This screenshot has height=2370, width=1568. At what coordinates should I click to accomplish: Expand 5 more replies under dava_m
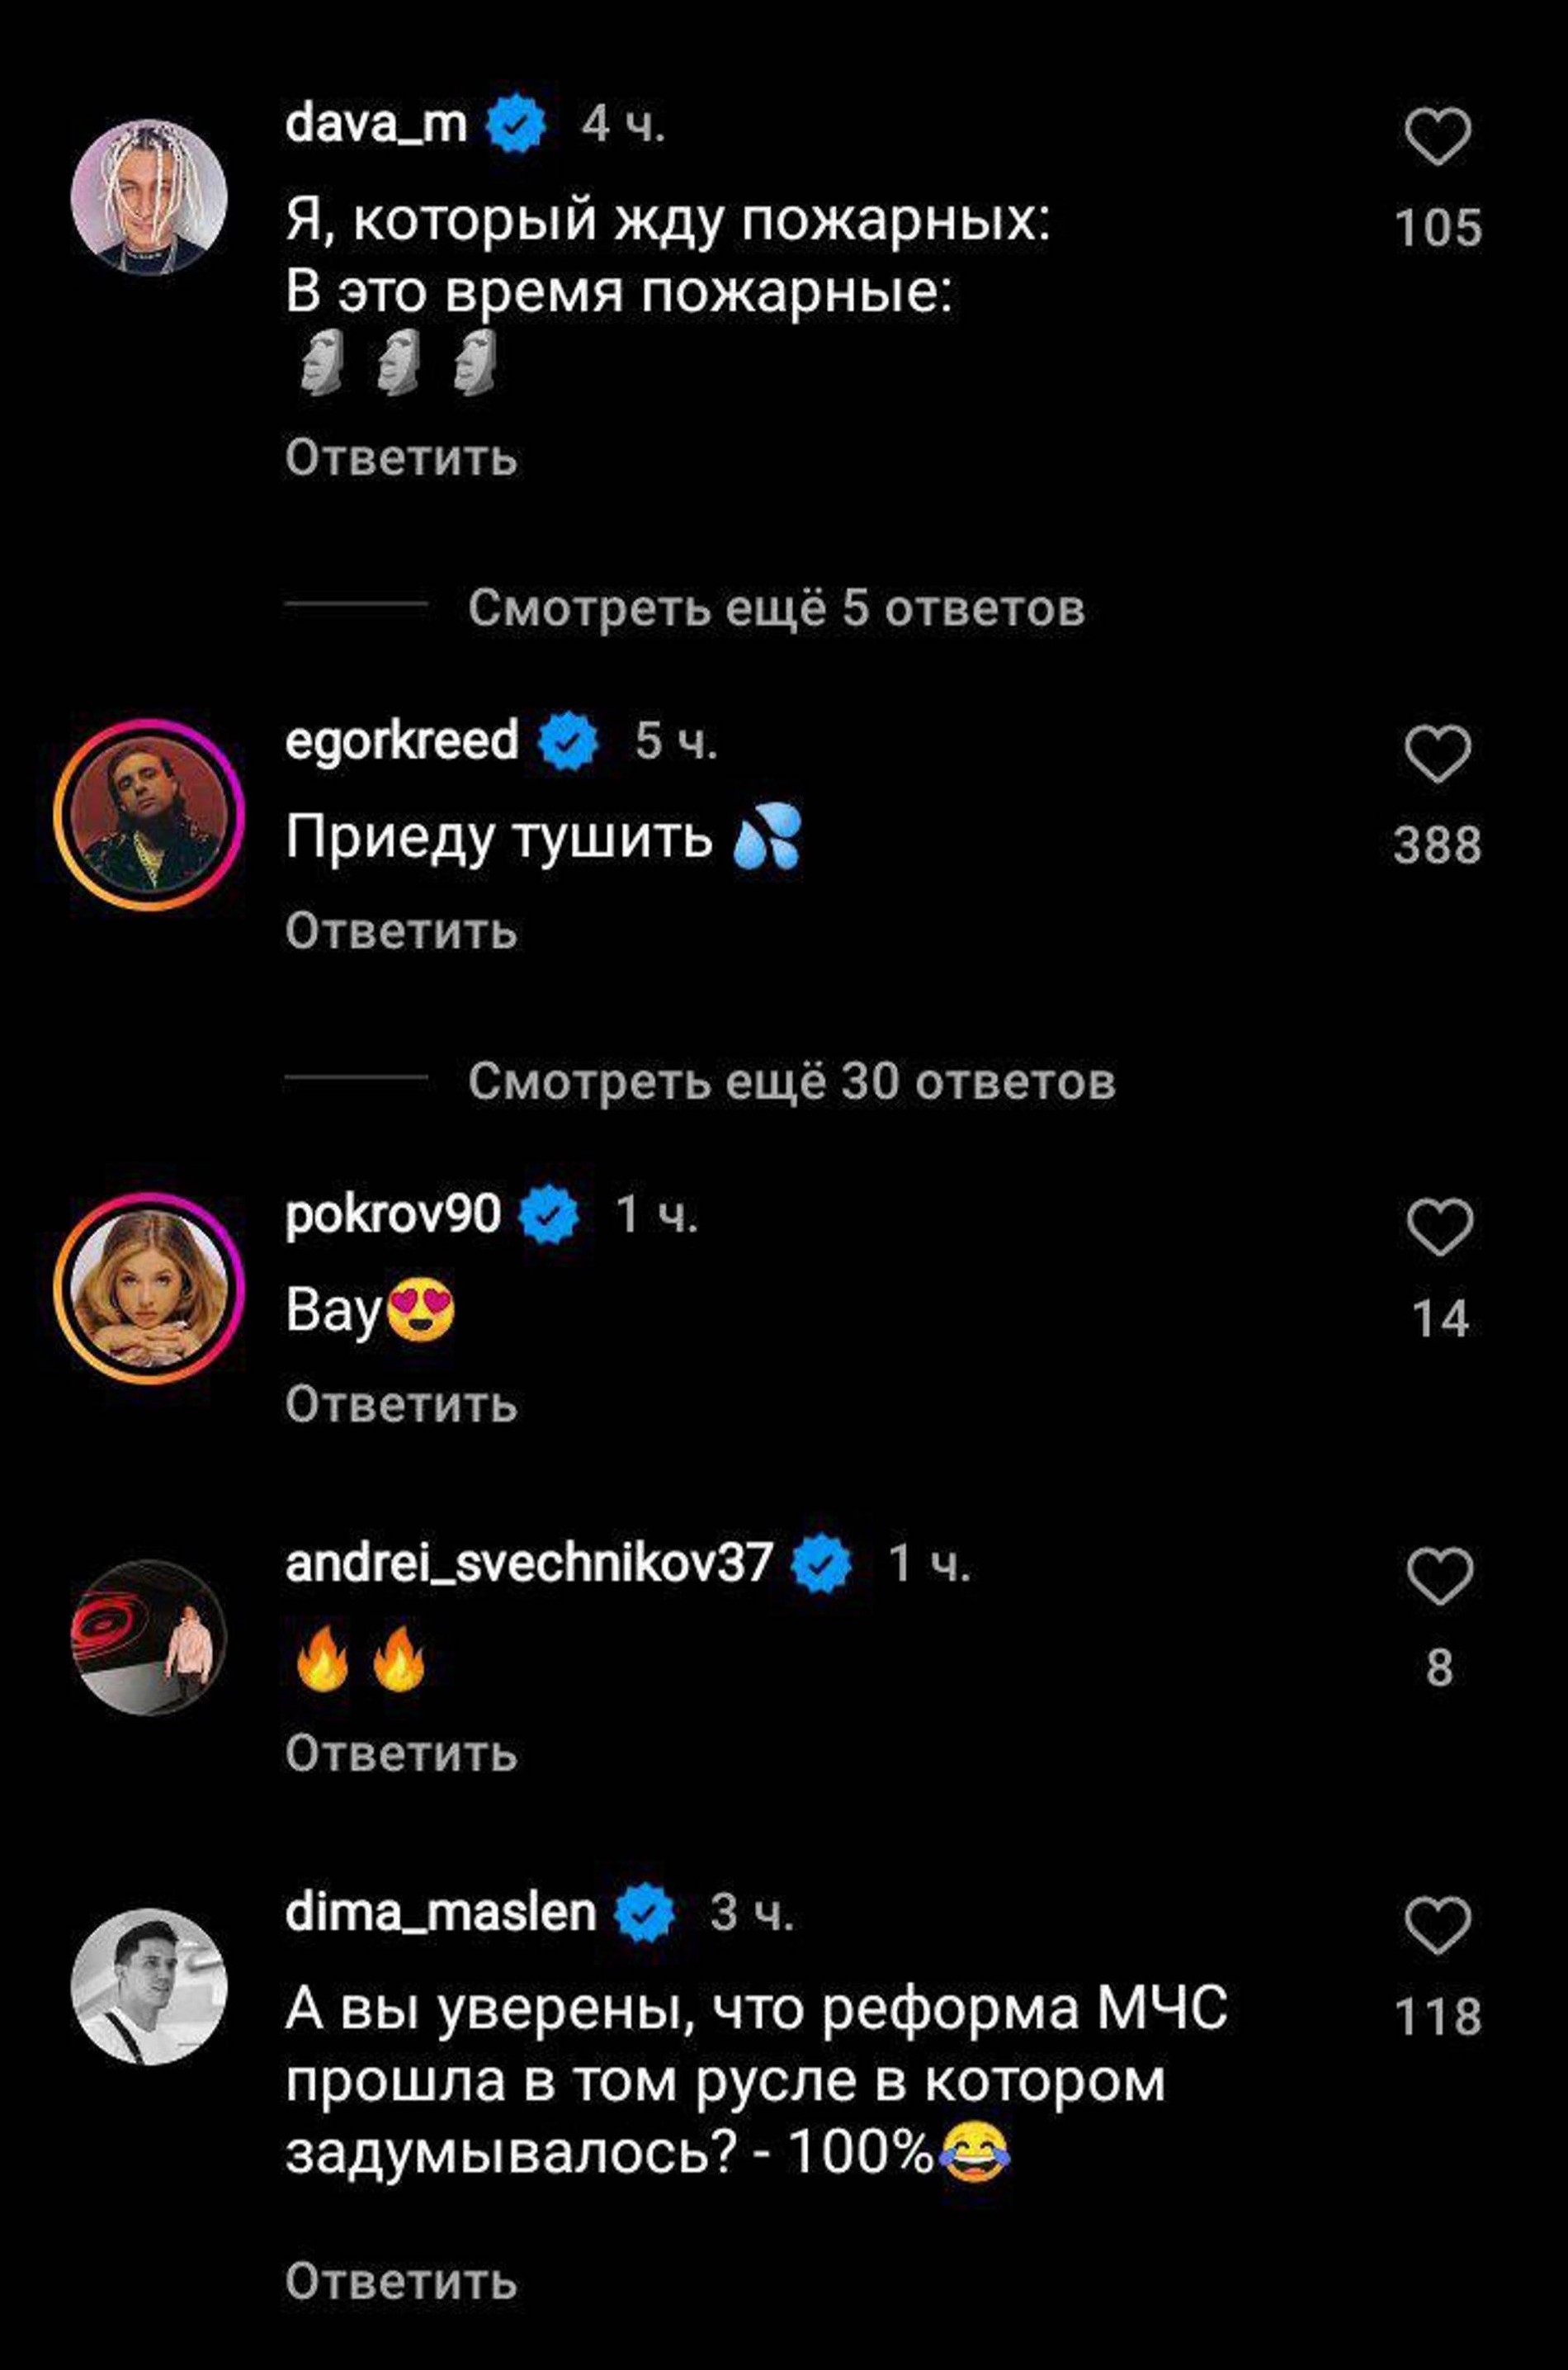776,607
